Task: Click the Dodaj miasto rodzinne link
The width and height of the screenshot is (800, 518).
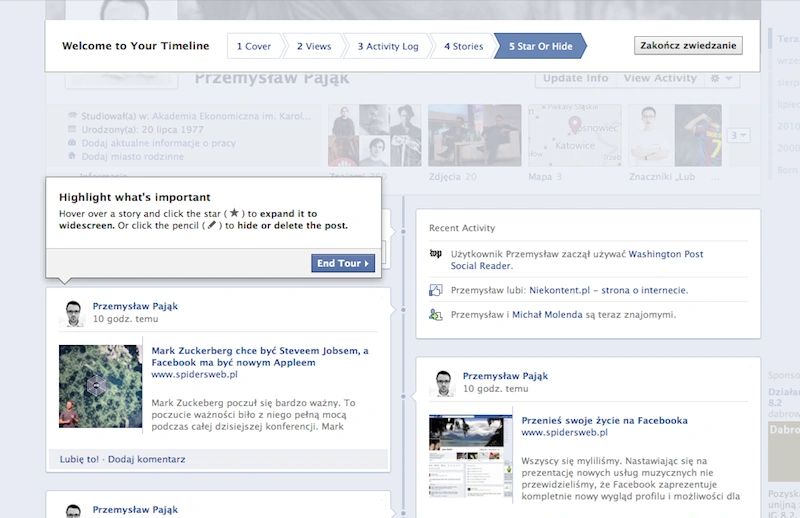Action: pyautogui.click(x=133, y=156)
